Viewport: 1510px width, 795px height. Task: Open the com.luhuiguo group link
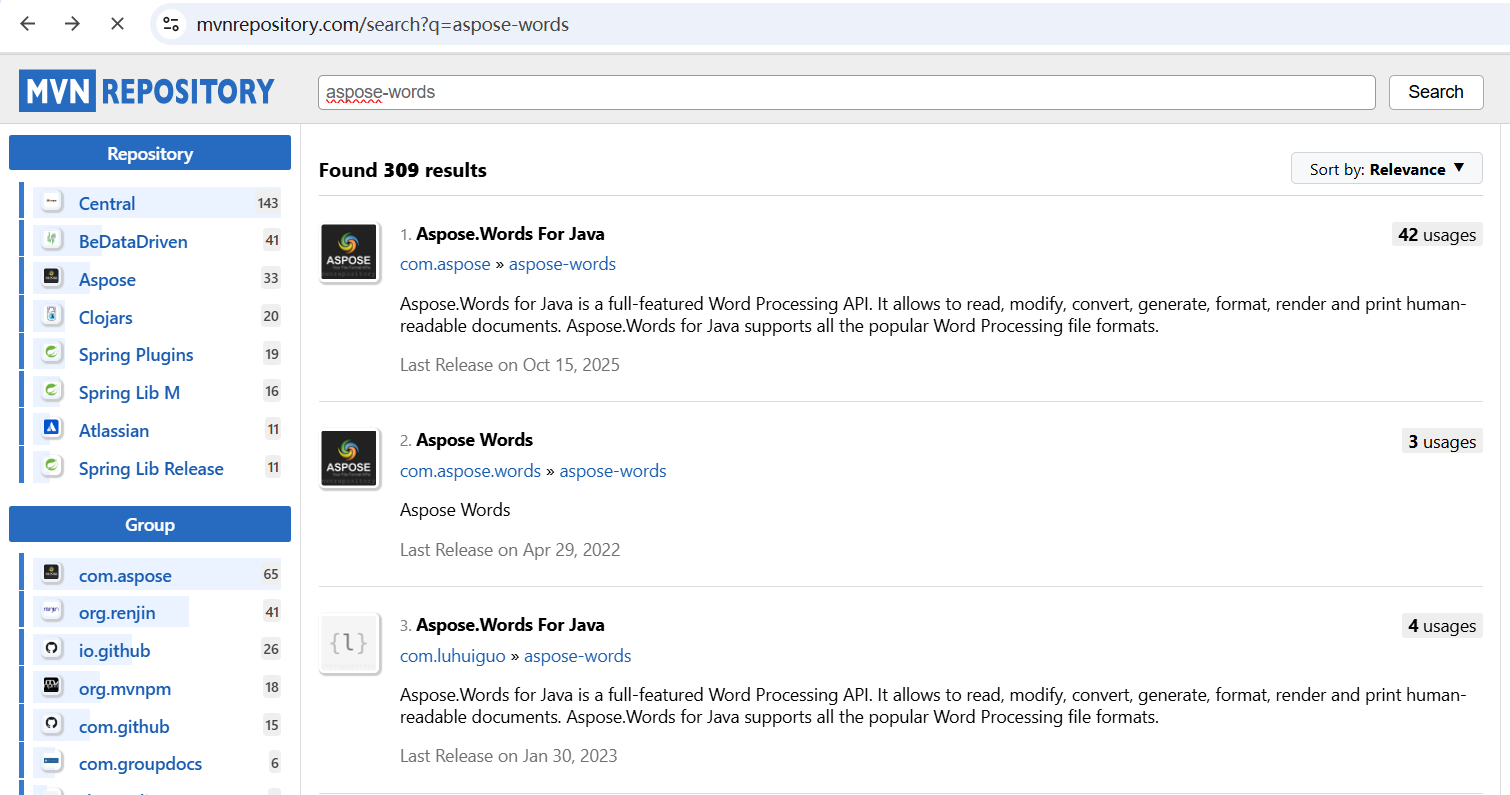point(453,656)
